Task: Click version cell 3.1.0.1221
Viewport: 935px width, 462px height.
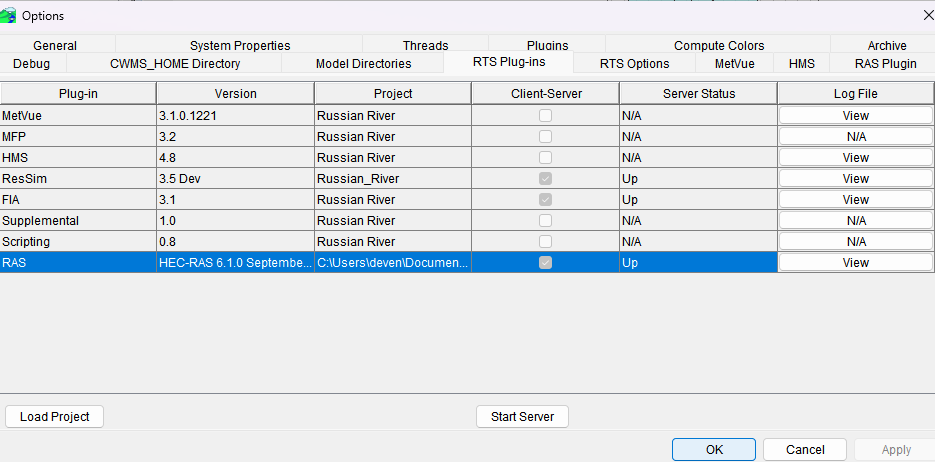Action: [236, 116]
